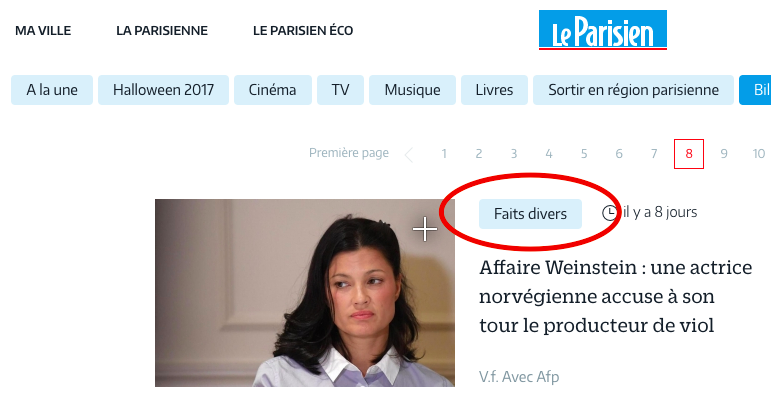Image resolution: width=771 pixels, height=415 pixels.
Task: Go to pagination page 5
Action: 584,154
